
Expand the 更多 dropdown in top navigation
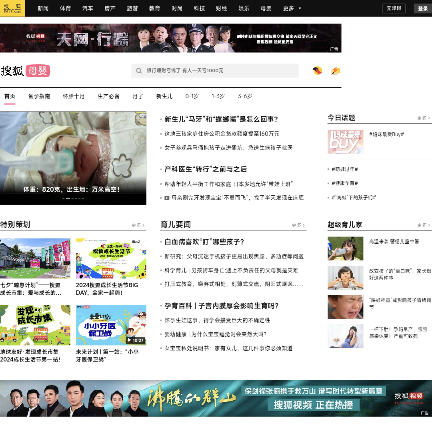(292, 8)
